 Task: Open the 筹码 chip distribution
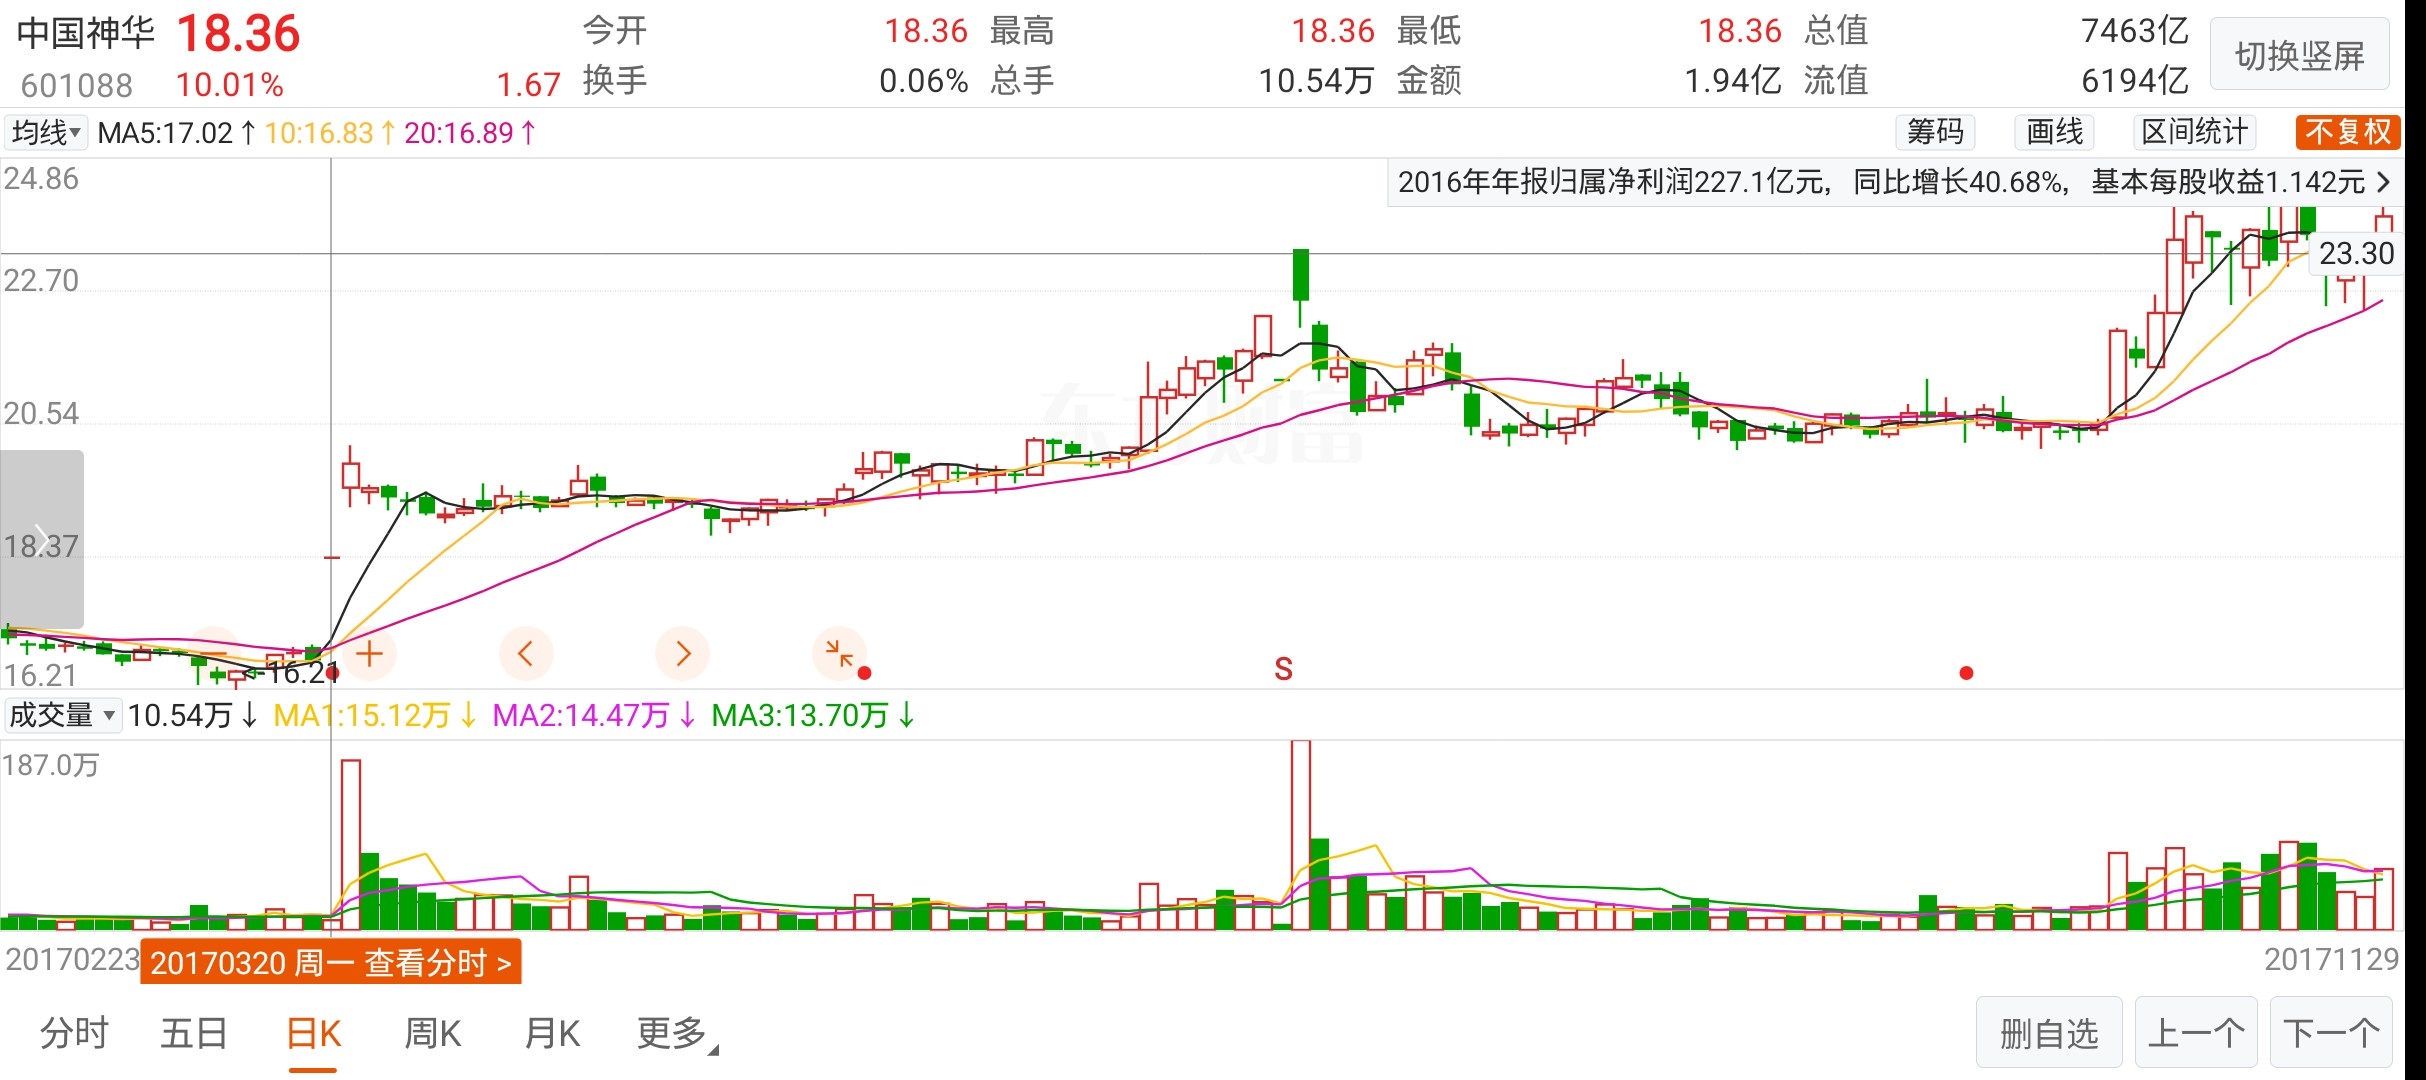point(1935,132)
